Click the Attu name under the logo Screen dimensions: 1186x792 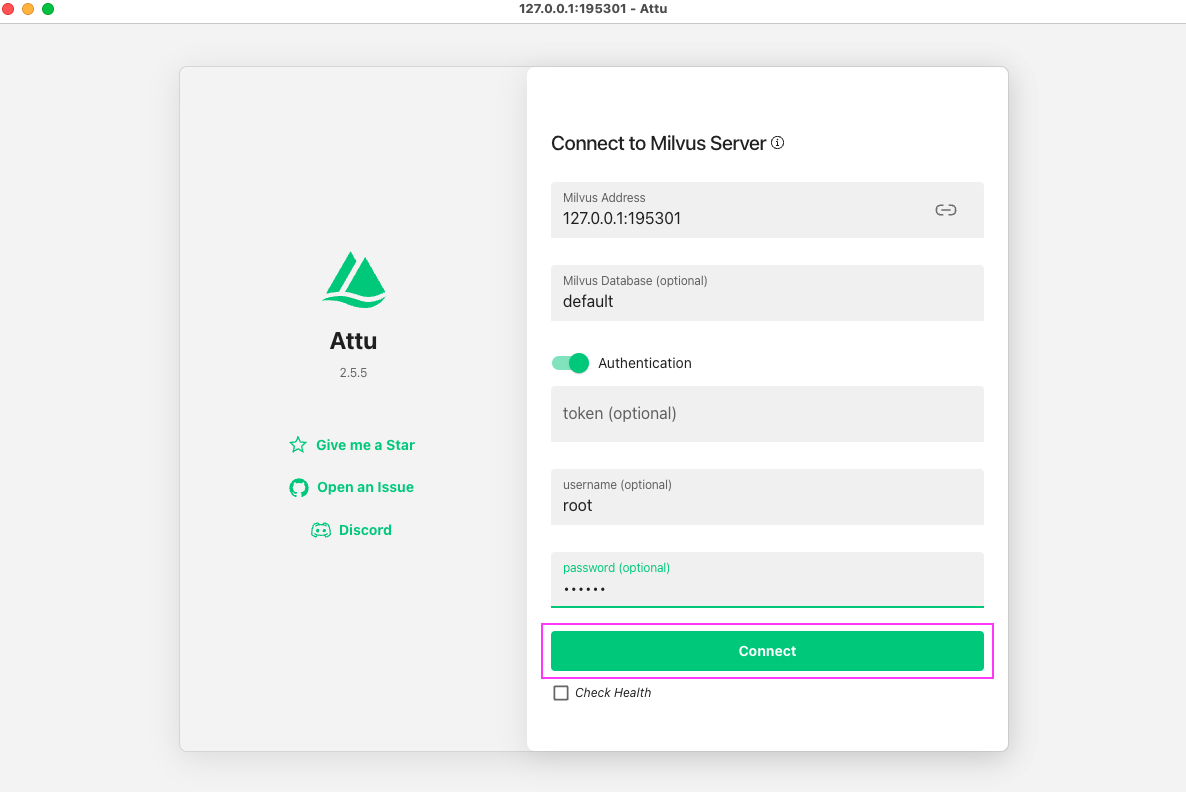click(x=353, y=340)
